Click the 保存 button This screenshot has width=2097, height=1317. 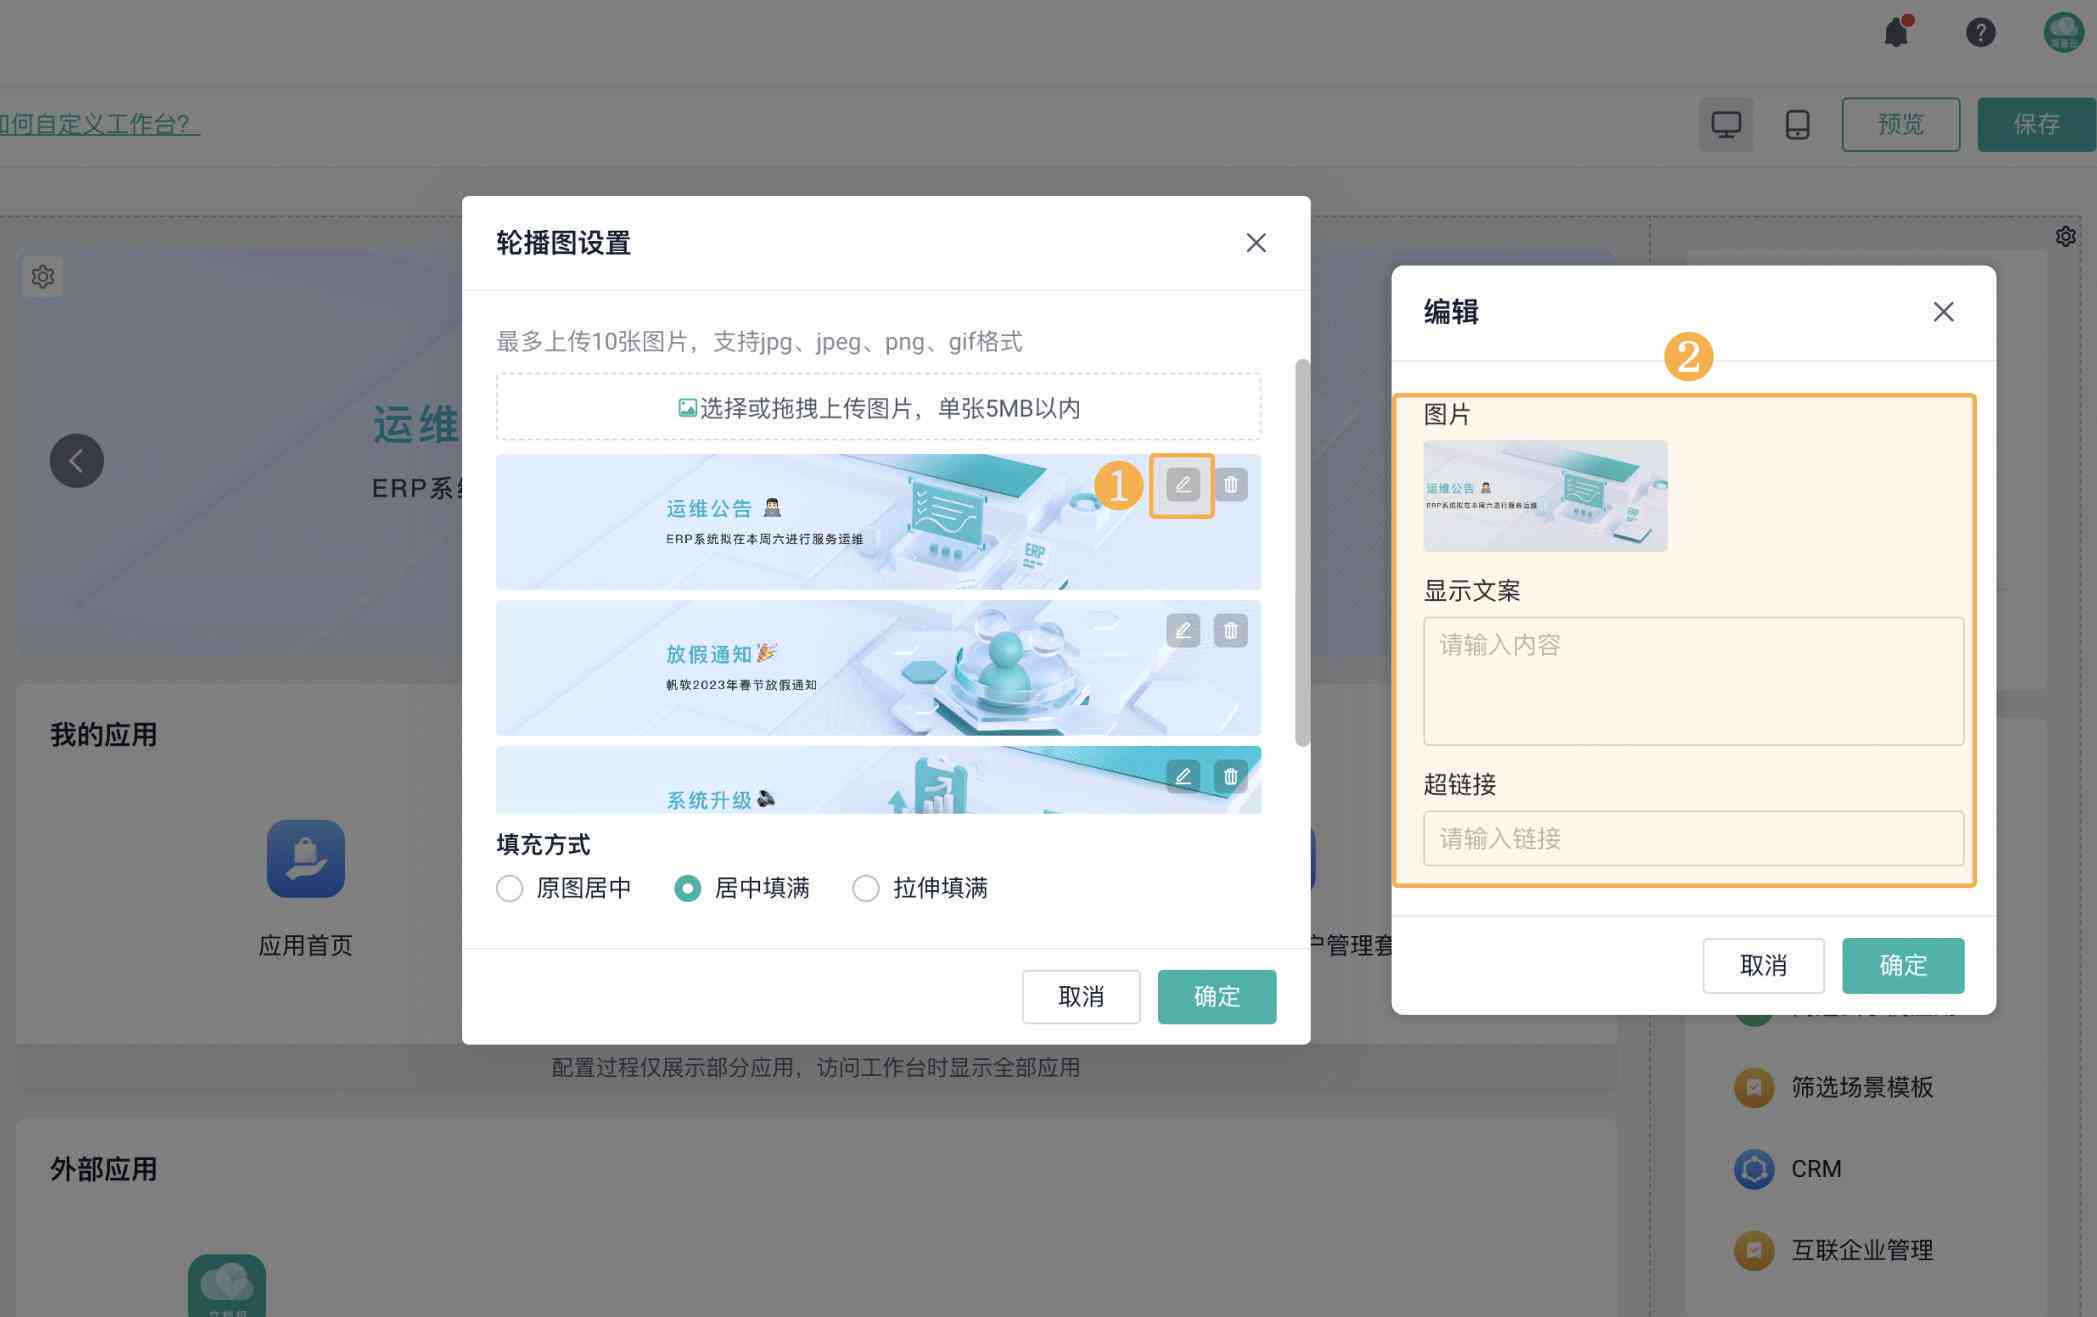(x=2036, y=125)
